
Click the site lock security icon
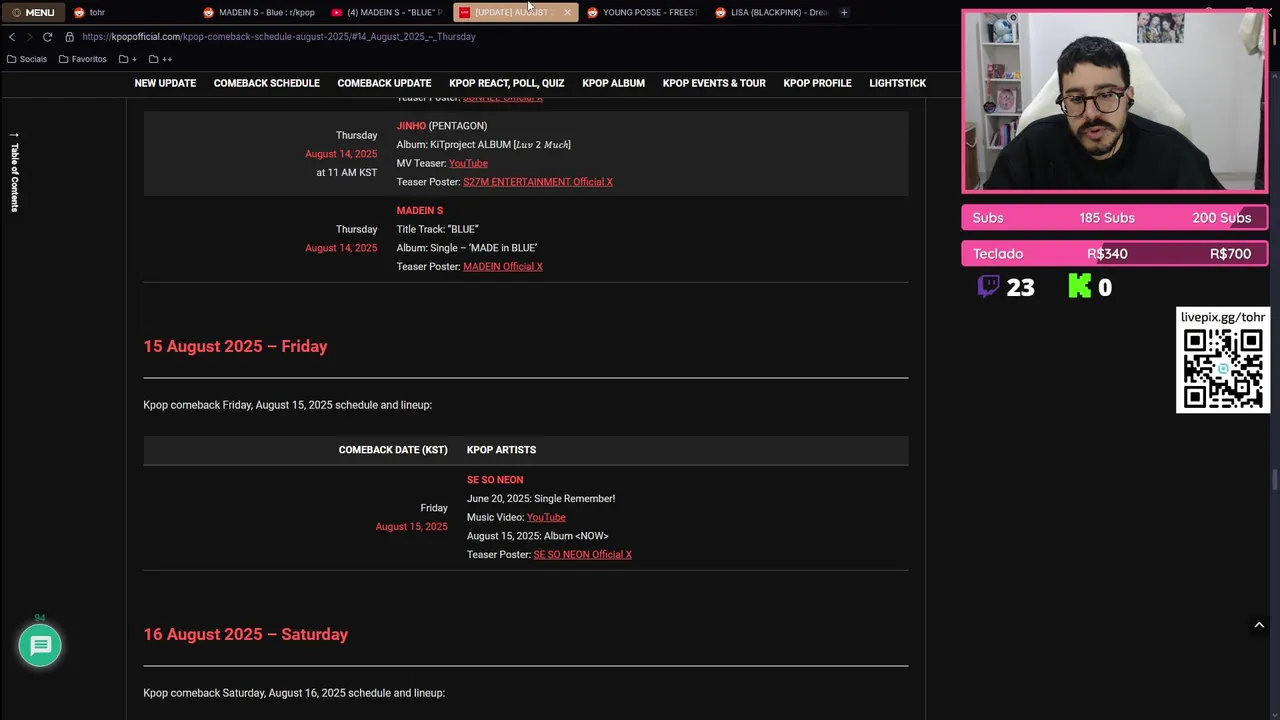click(69, 36)
